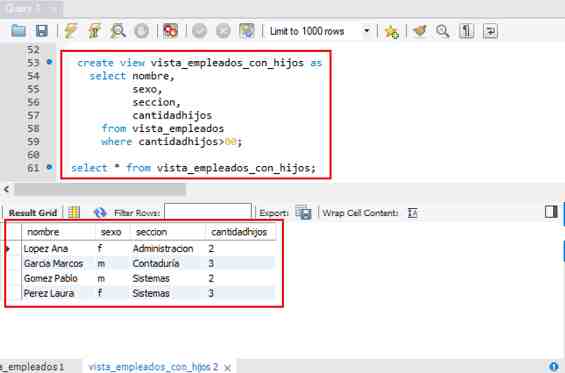The width and height of the screenshot is (565, 373).
Task: Select the Lopez Ana cell
Action: click(58, 249)
